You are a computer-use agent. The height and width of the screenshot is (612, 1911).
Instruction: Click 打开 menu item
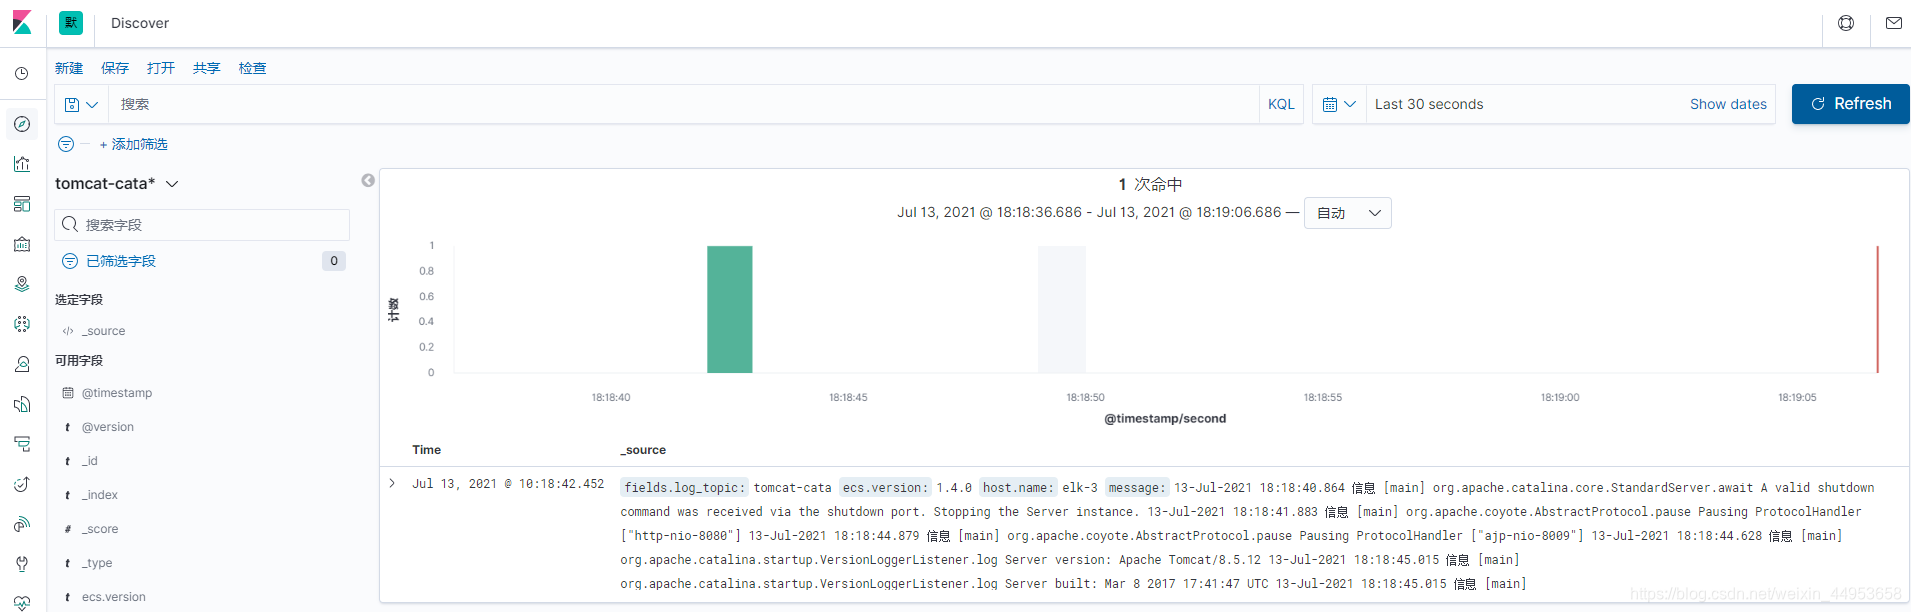pos(161,68)
